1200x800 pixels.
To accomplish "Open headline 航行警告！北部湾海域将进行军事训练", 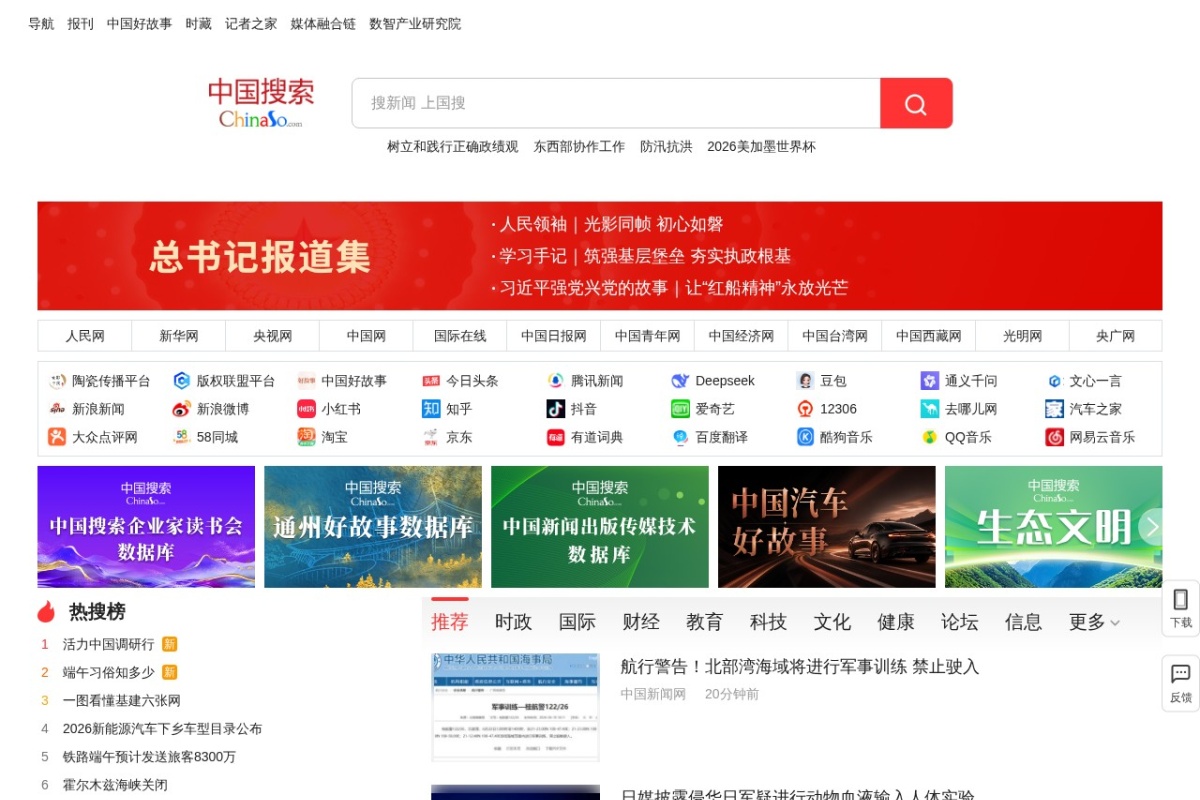I will (799, 667).
